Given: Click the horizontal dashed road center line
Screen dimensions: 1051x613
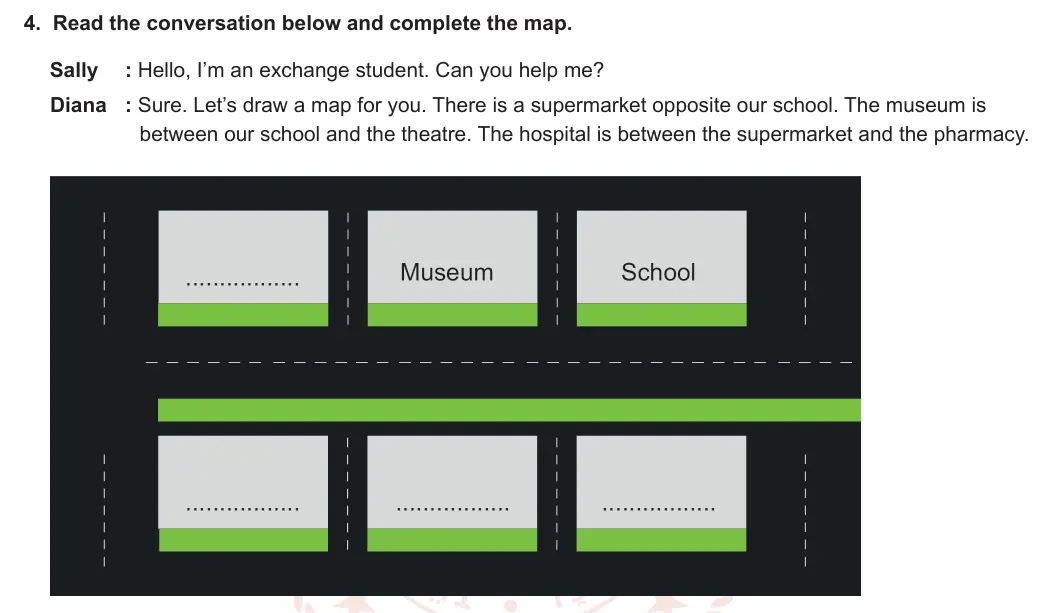Looking at the screenshot, I should [x=499, y=362].
